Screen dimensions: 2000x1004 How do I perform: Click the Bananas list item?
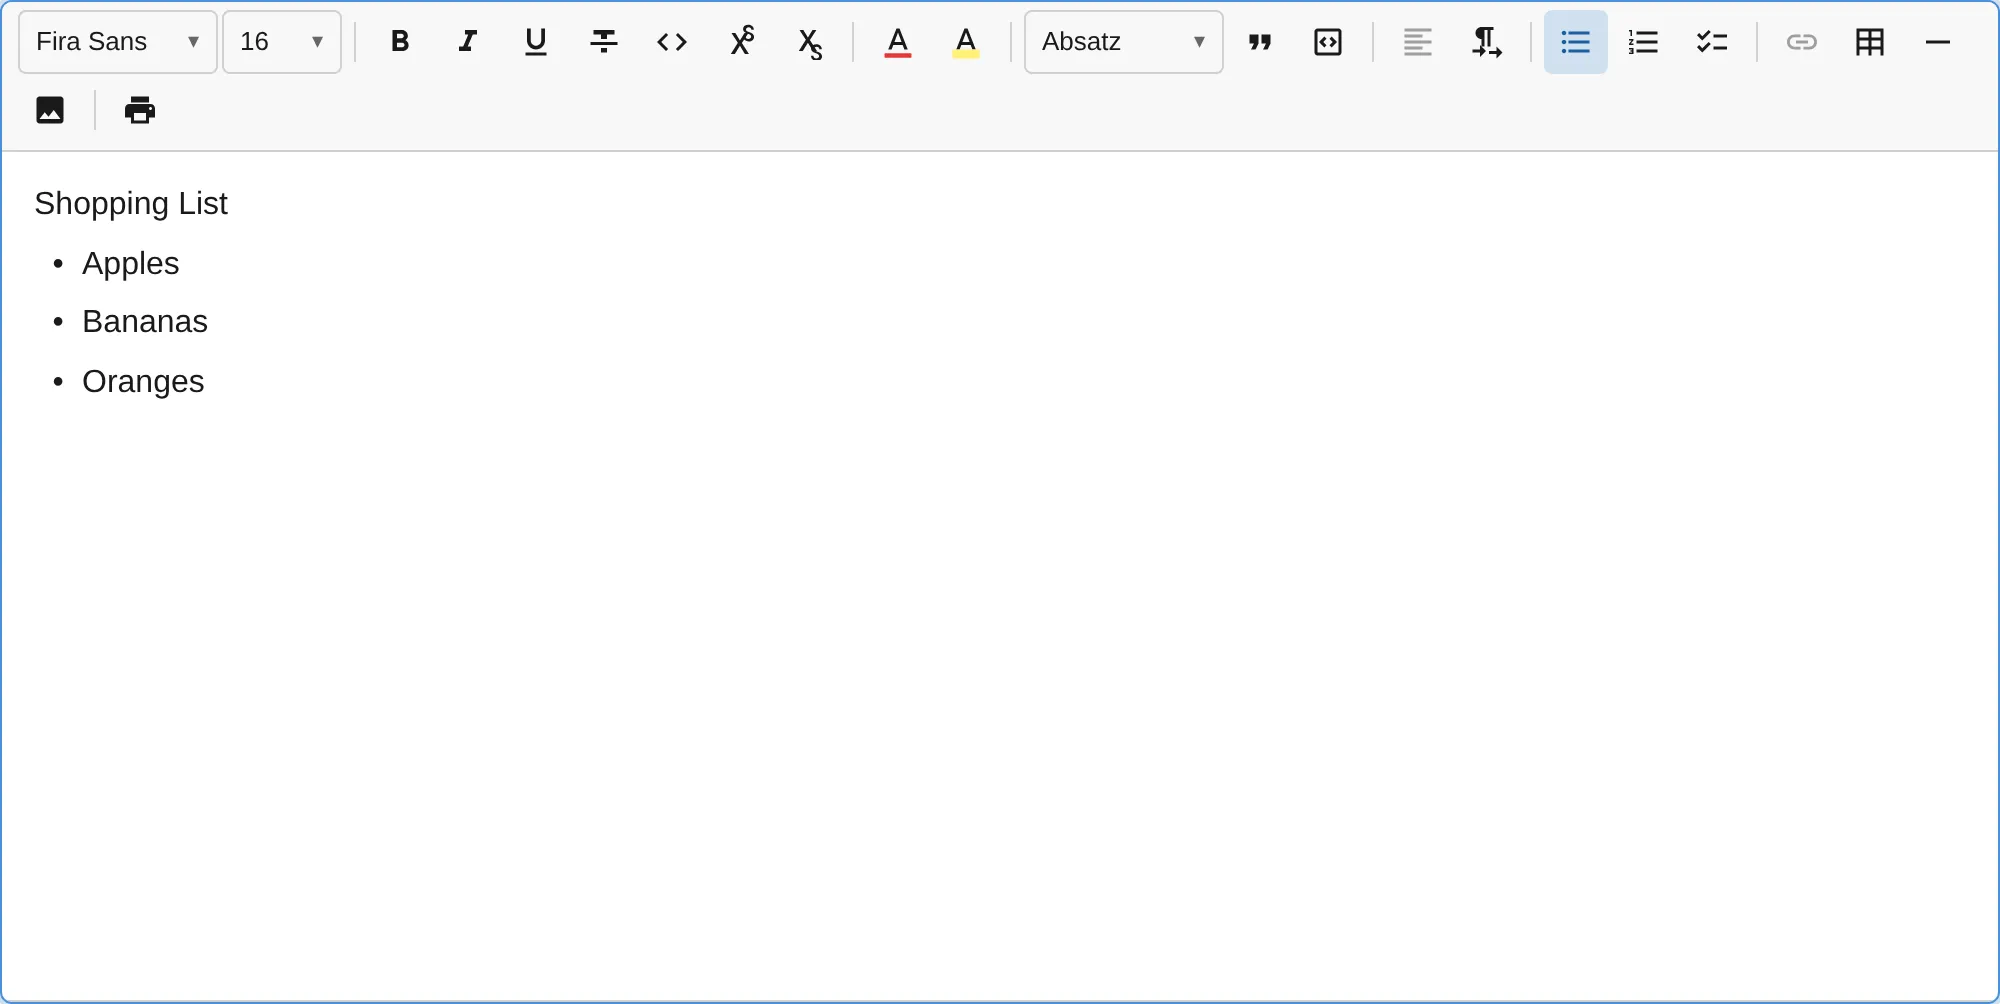coord(144,321)
